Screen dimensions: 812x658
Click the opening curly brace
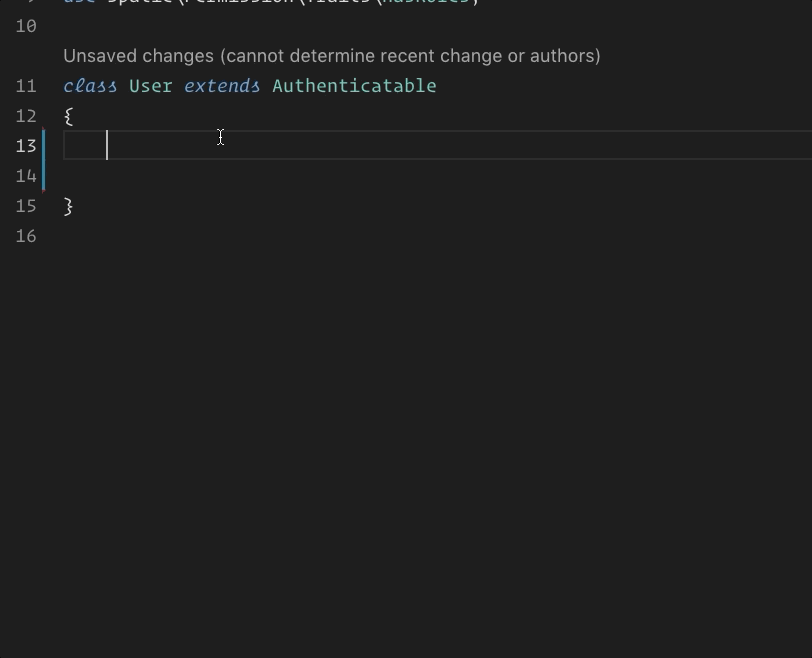(x=68, y=116)
